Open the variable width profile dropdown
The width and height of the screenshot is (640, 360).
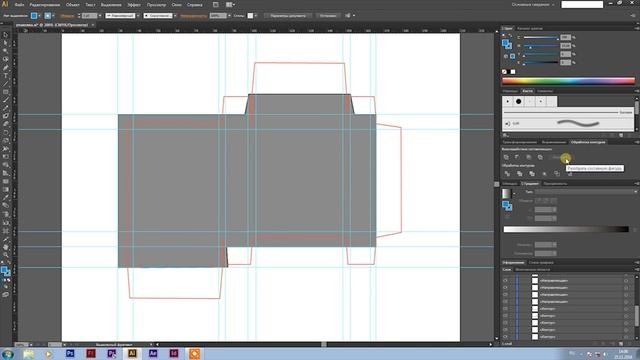[x=138, y=16]
